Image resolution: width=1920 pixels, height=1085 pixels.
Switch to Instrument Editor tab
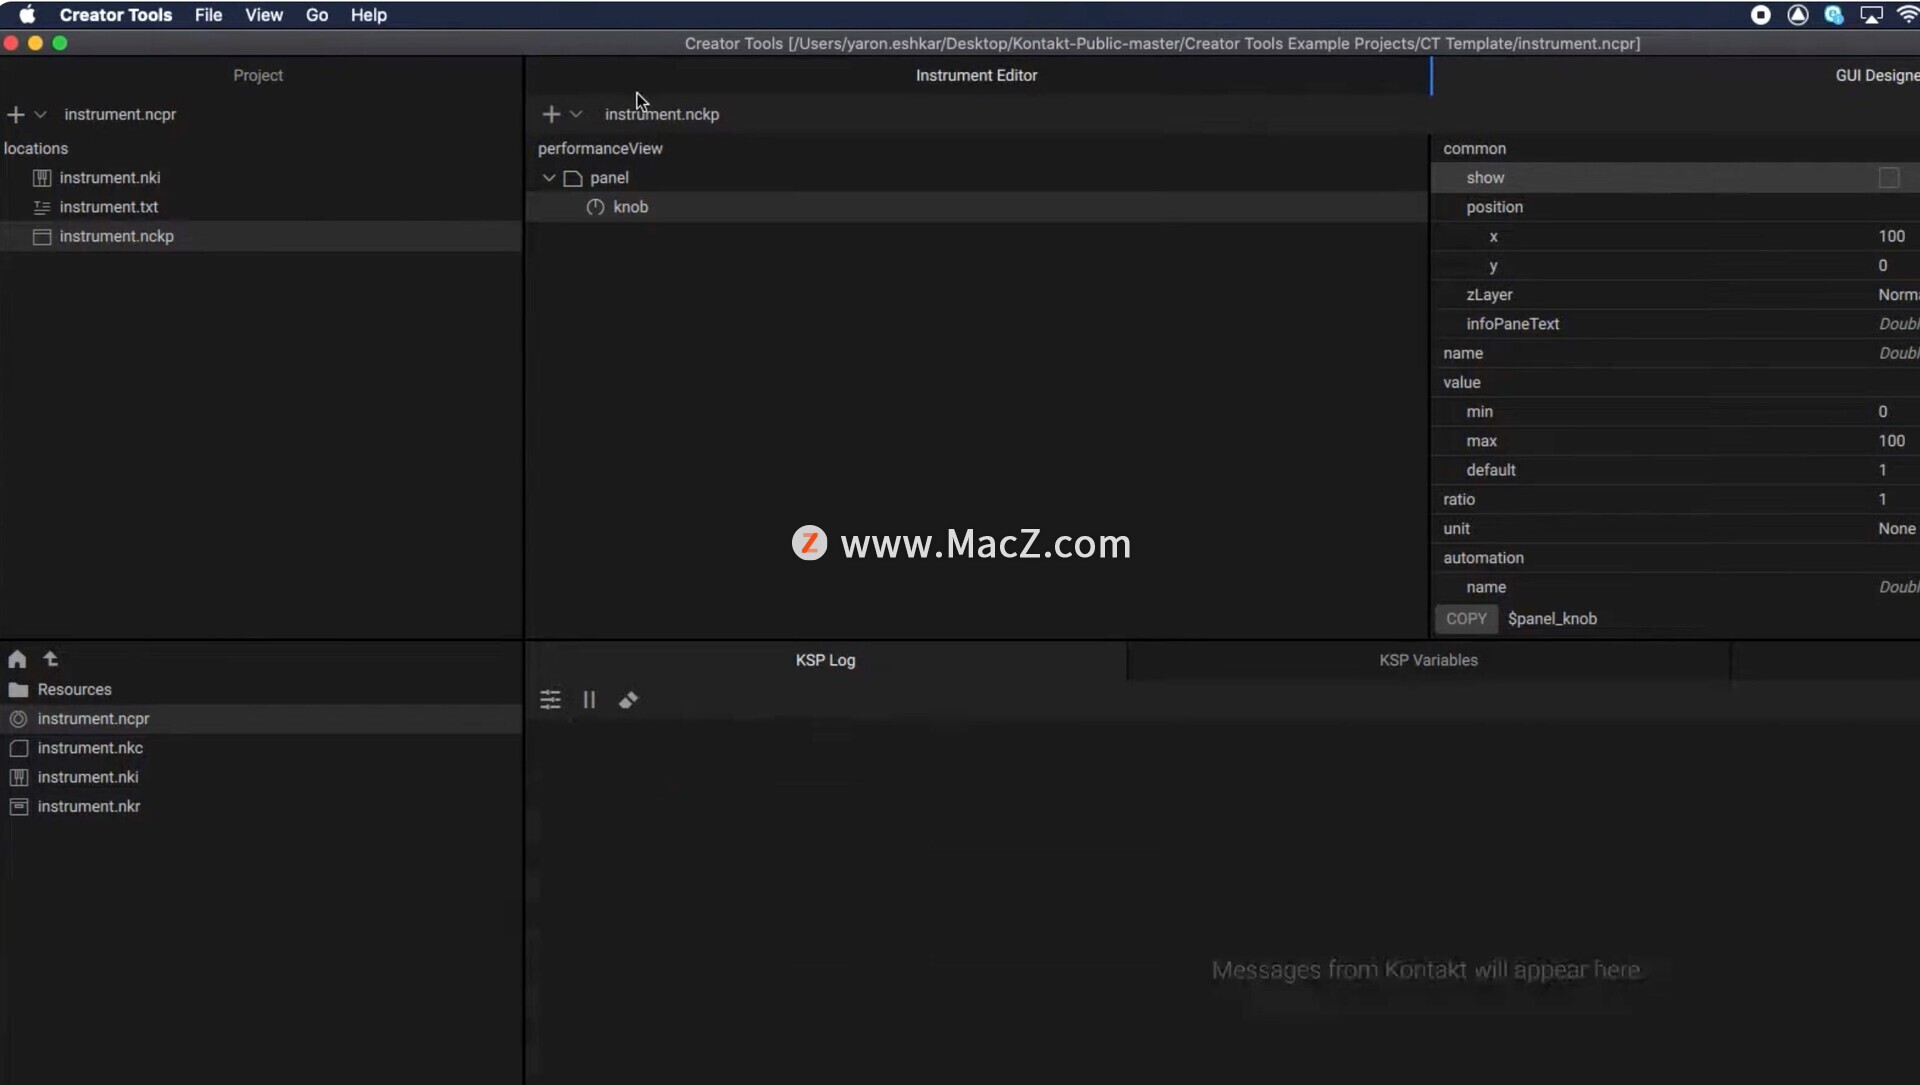tap(977, 75)
